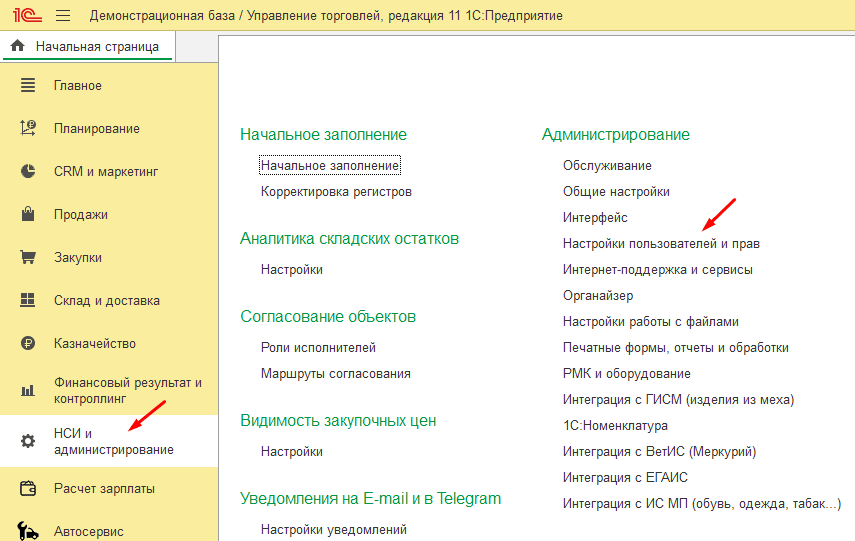This screenshot has height=541, width=855.
Task: Open Интеграция с ВетИС (Меркурий)
Action: coord(660,452)
